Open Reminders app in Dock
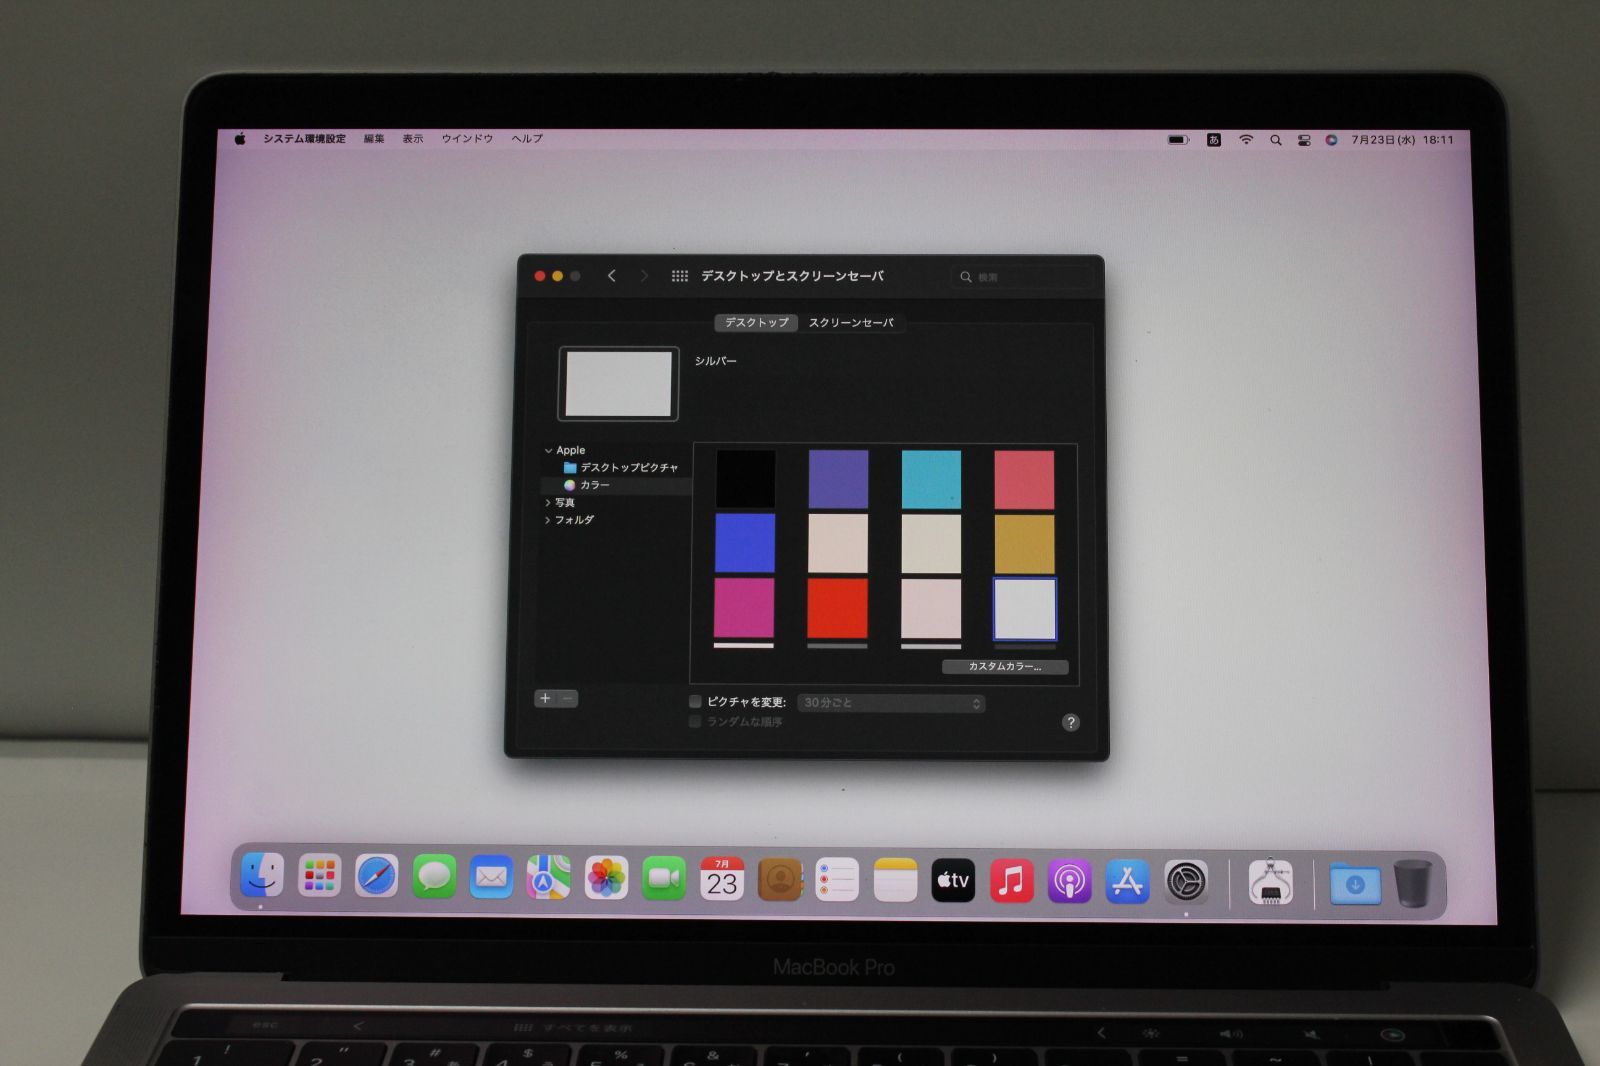The height and width of the screenshot is (1066, 1600). pyautogui.click(x=837, y=880)
